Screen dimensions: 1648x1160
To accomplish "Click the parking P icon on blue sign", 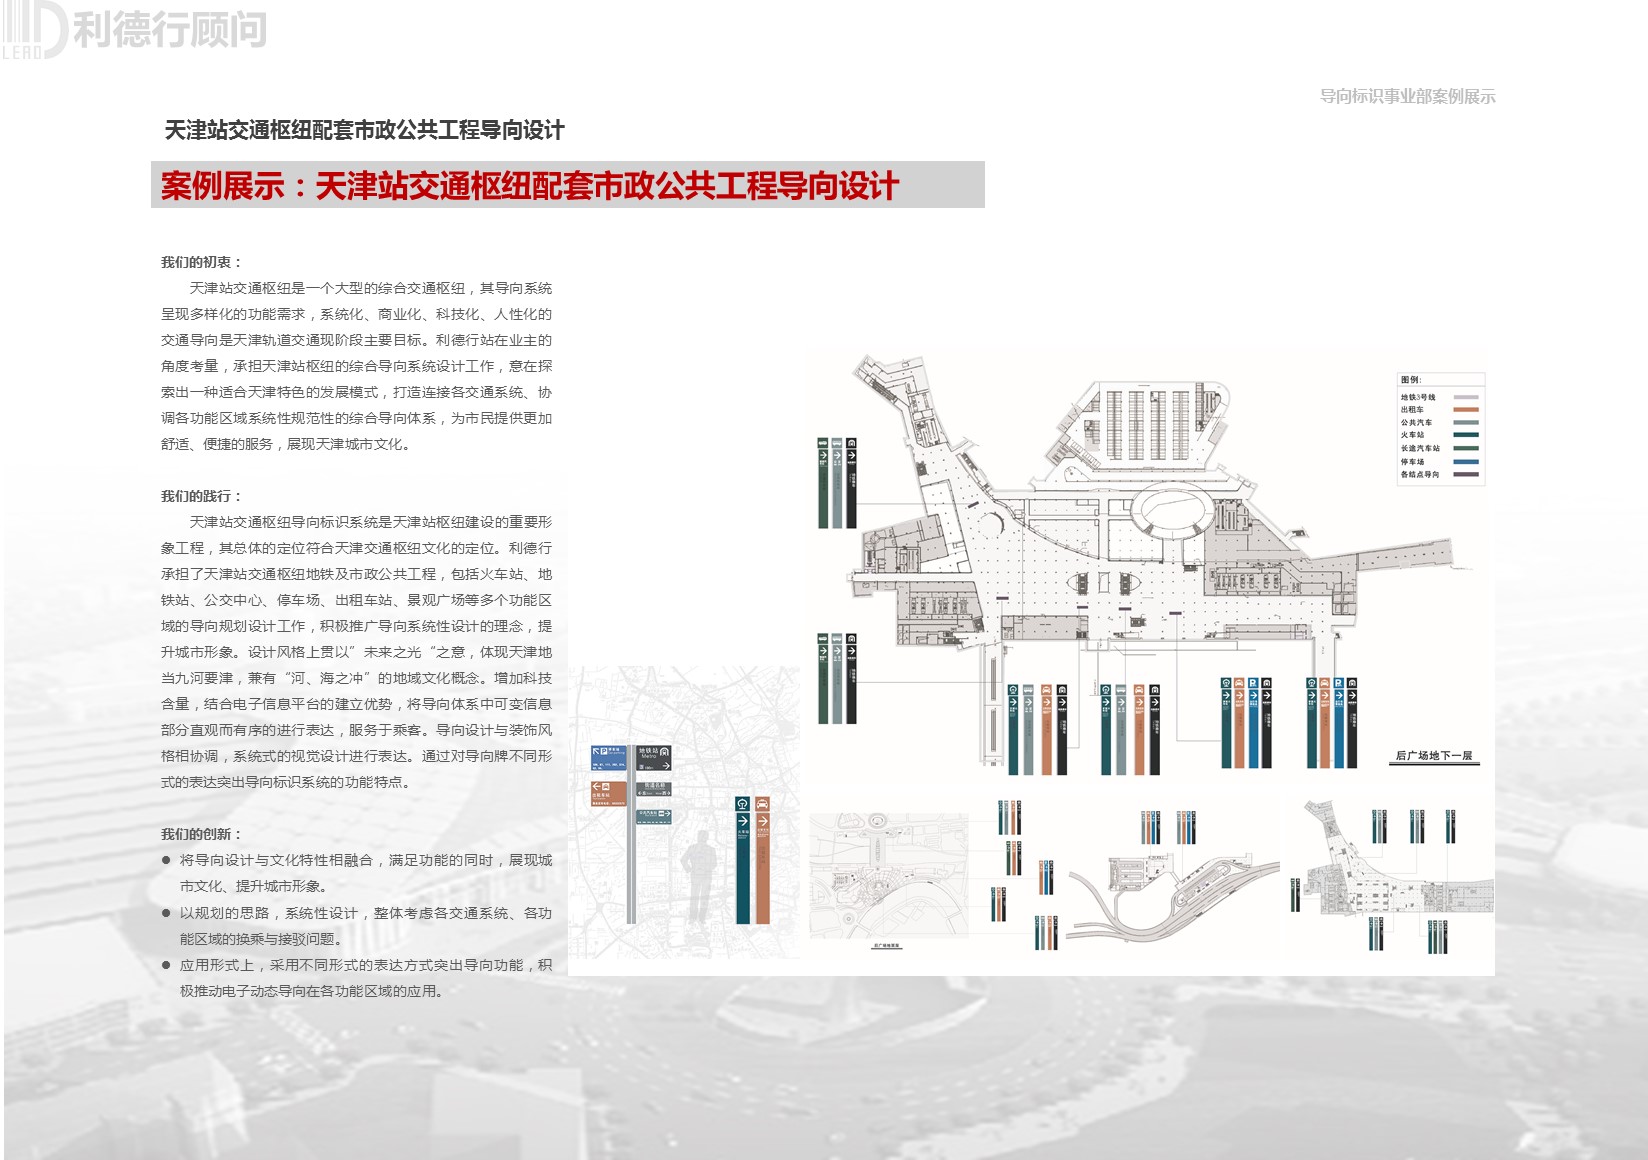I will tap(604, 751).
